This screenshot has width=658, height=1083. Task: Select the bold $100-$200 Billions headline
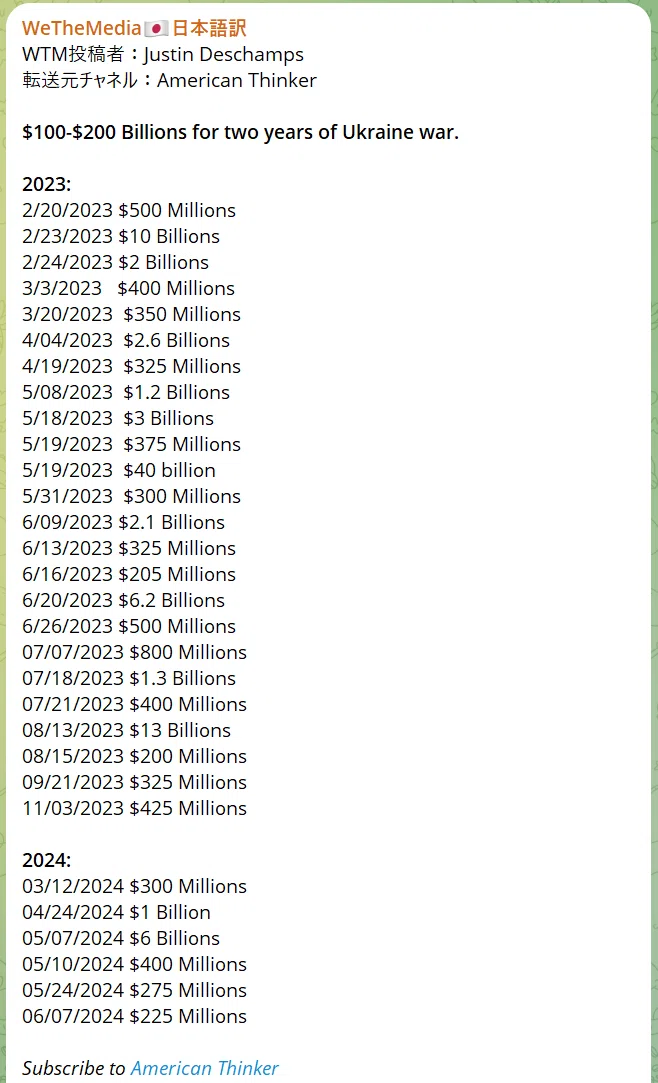(x=240, y=132)
